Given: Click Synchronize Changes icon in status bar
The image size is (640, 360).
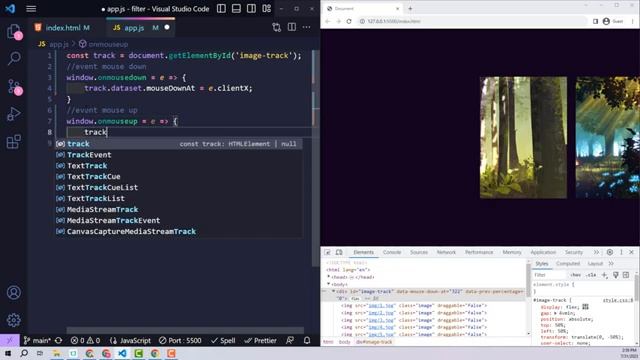Looking at the screenshot, I should 59,340.
